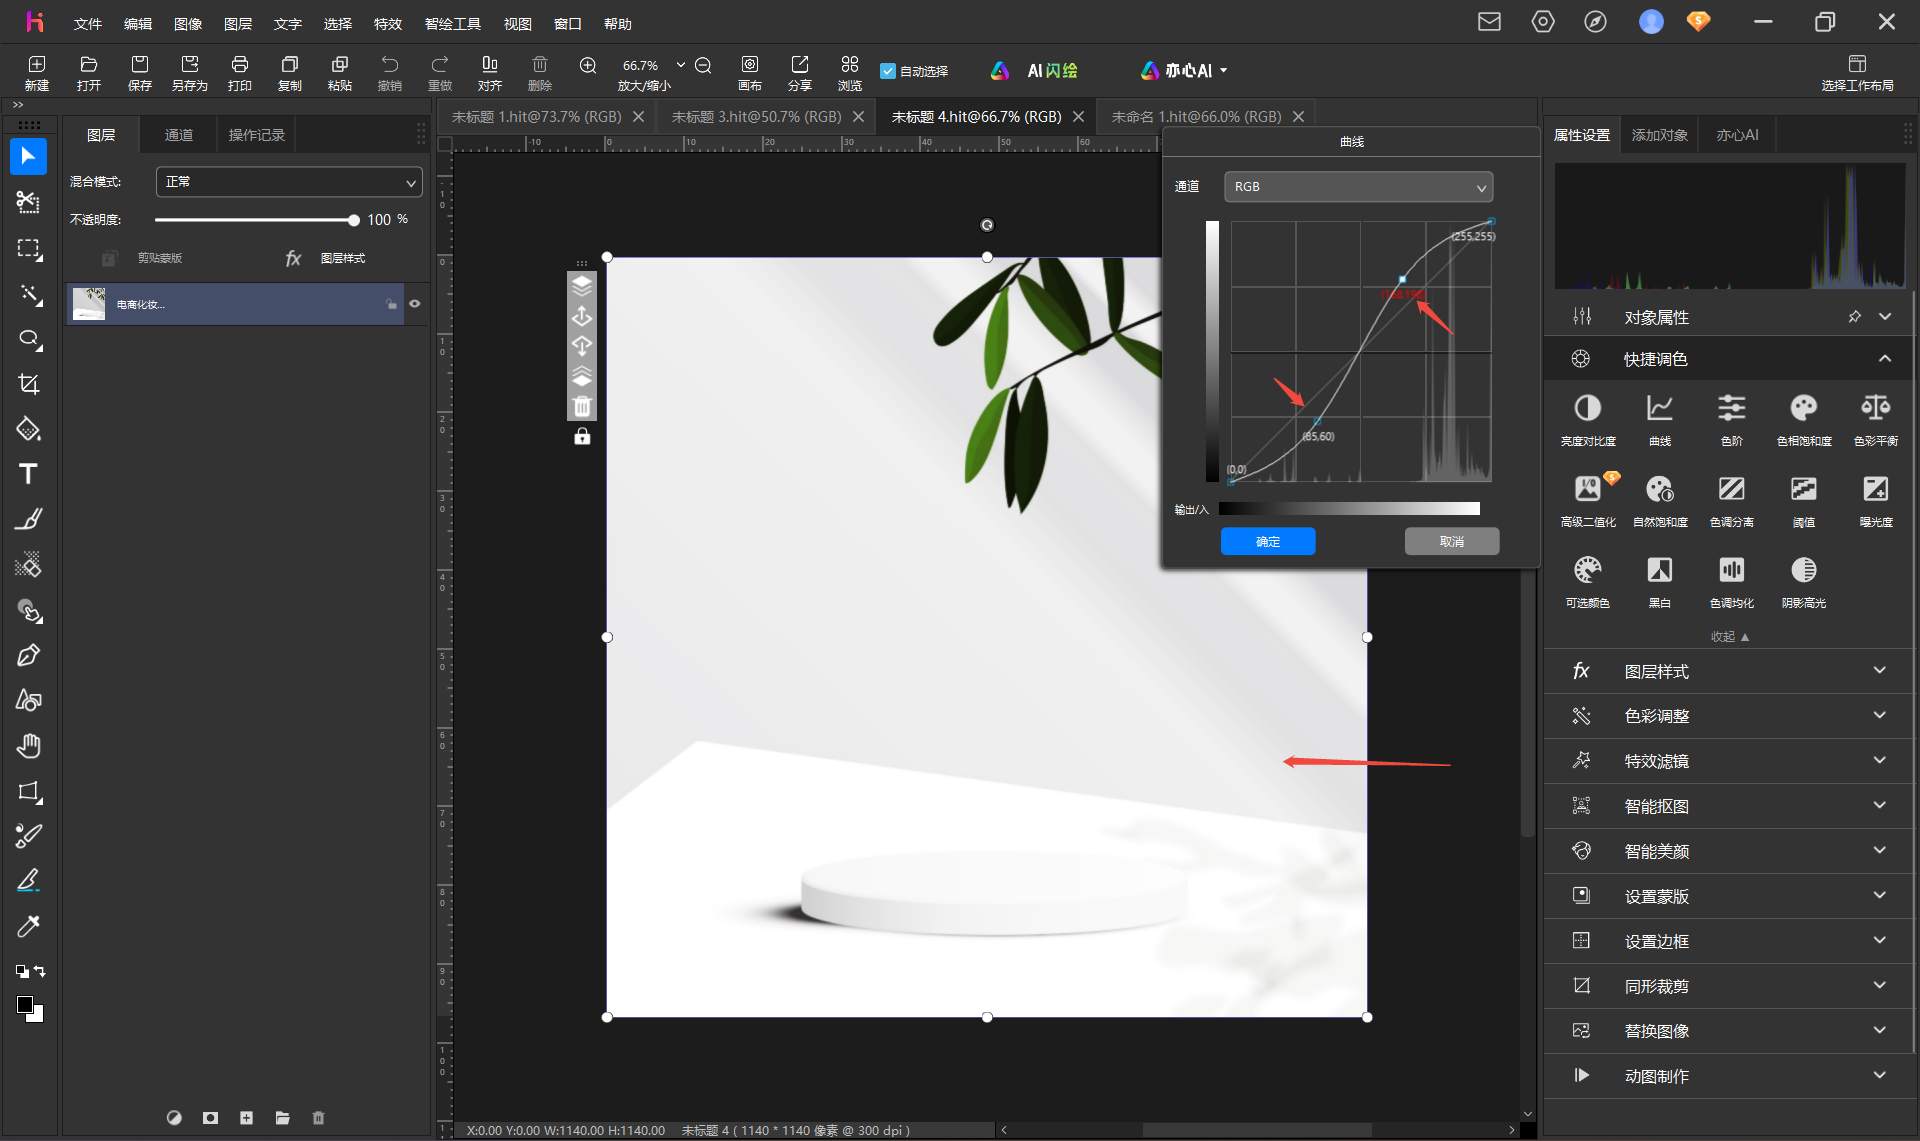Click the 不透明度 slider handle
Screen dimensions: 1920x1141
[x=353, y=219]
